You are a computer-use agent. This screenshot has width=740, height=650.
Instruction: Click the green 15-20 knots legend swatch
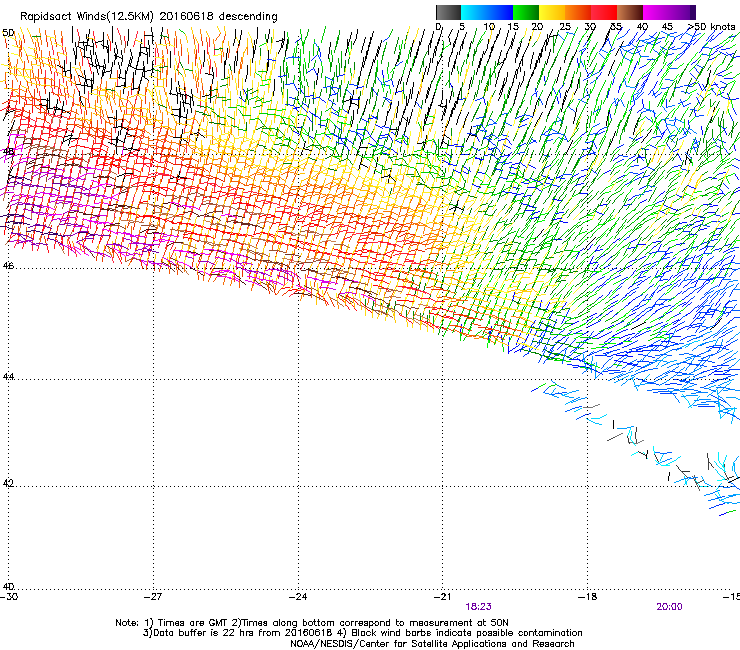pyautogui.click(x=526, y=12)
